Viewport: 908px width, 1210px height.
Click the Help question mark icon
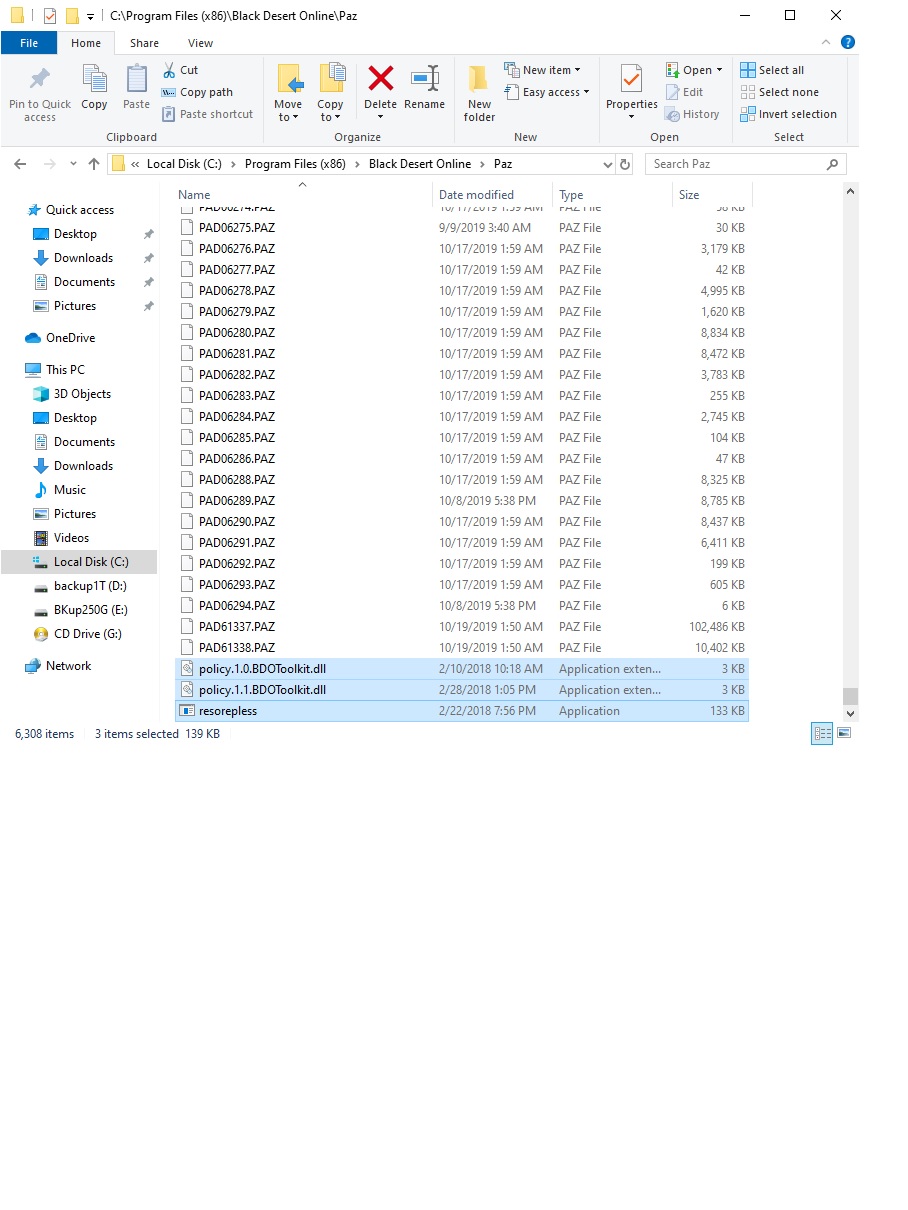[847, 42]
